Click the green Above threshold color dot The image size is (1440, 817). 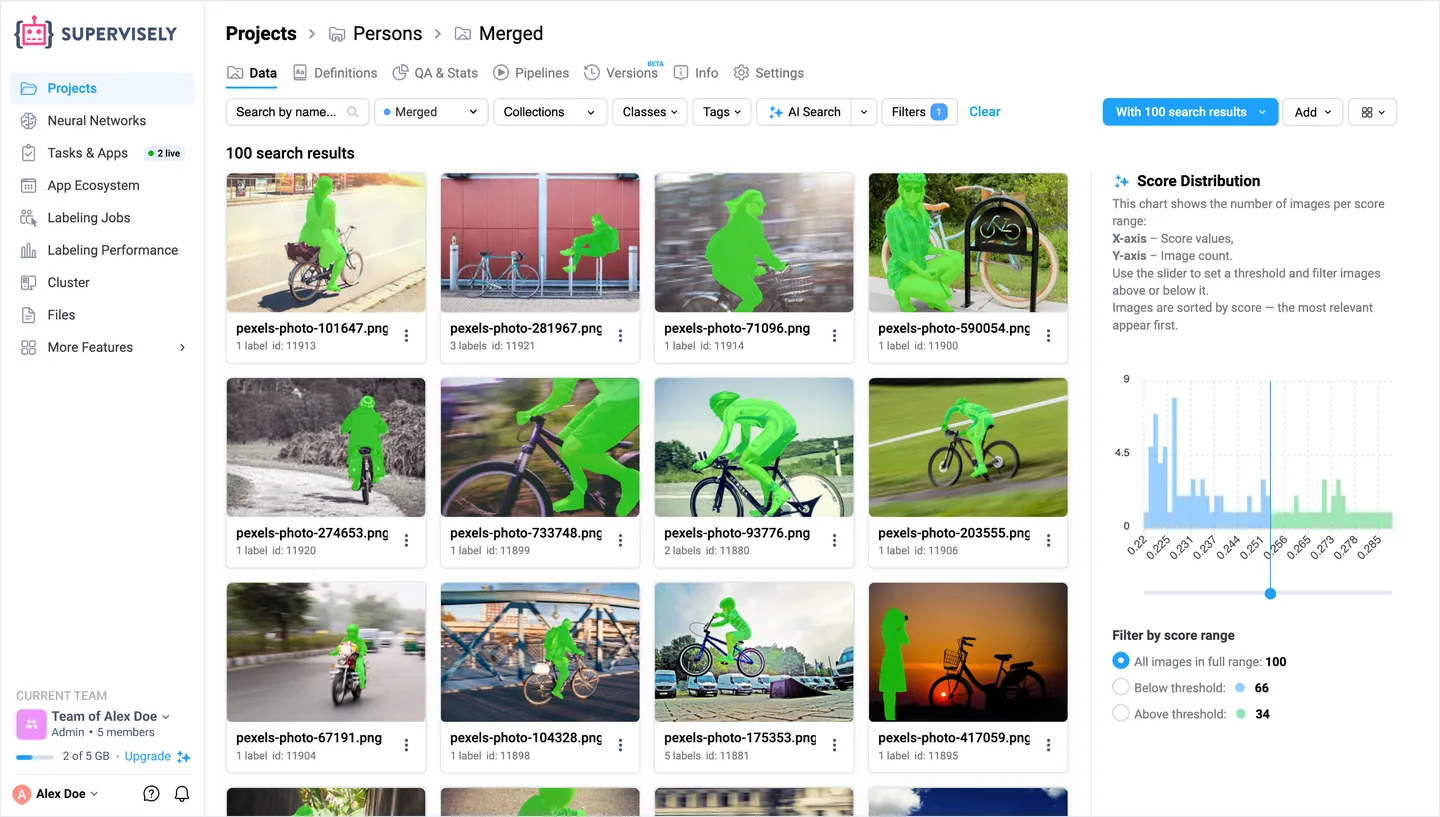[x=1240, y=714]
